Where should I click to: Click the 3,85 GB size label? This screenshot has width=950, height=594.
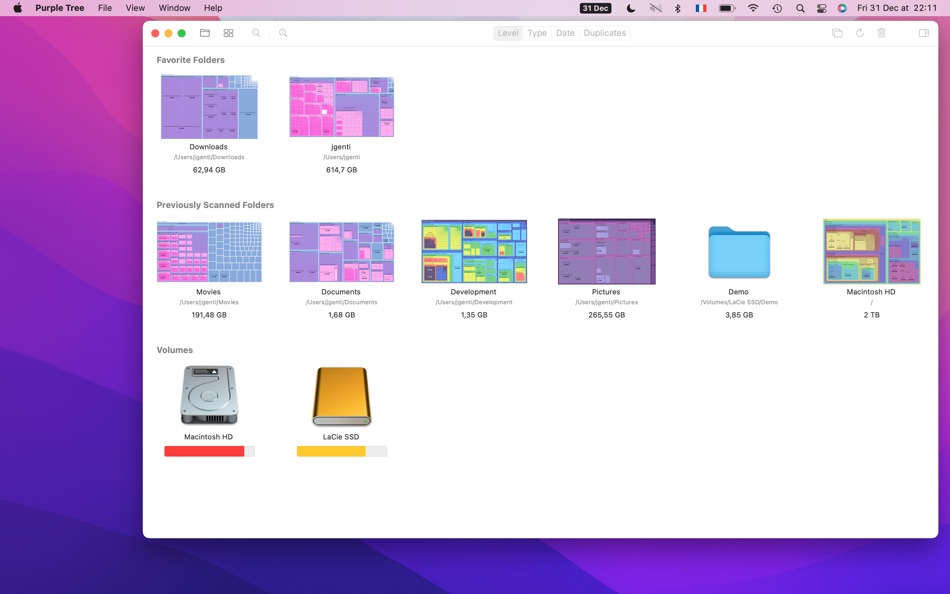coord(739,315)
